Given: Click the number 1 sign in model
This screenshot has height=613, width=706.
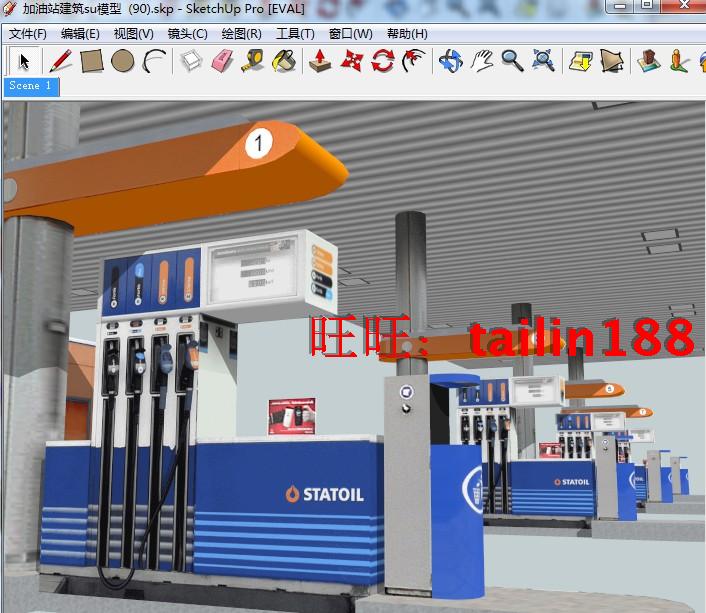Looking at the screenshot, I should (259, 144).
